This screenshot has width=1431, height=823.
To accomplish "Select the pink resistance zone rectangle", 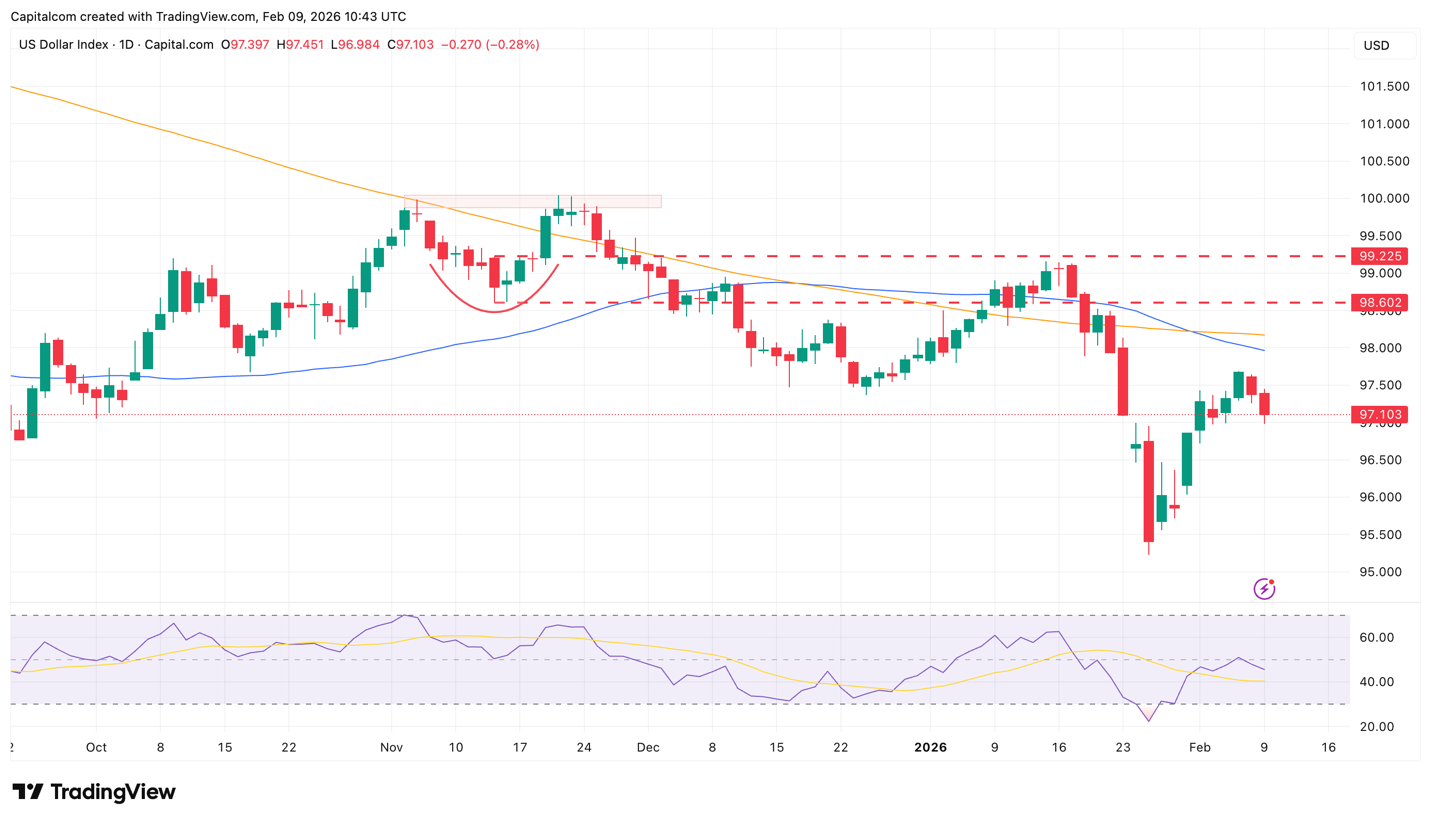I will (532, 201).
